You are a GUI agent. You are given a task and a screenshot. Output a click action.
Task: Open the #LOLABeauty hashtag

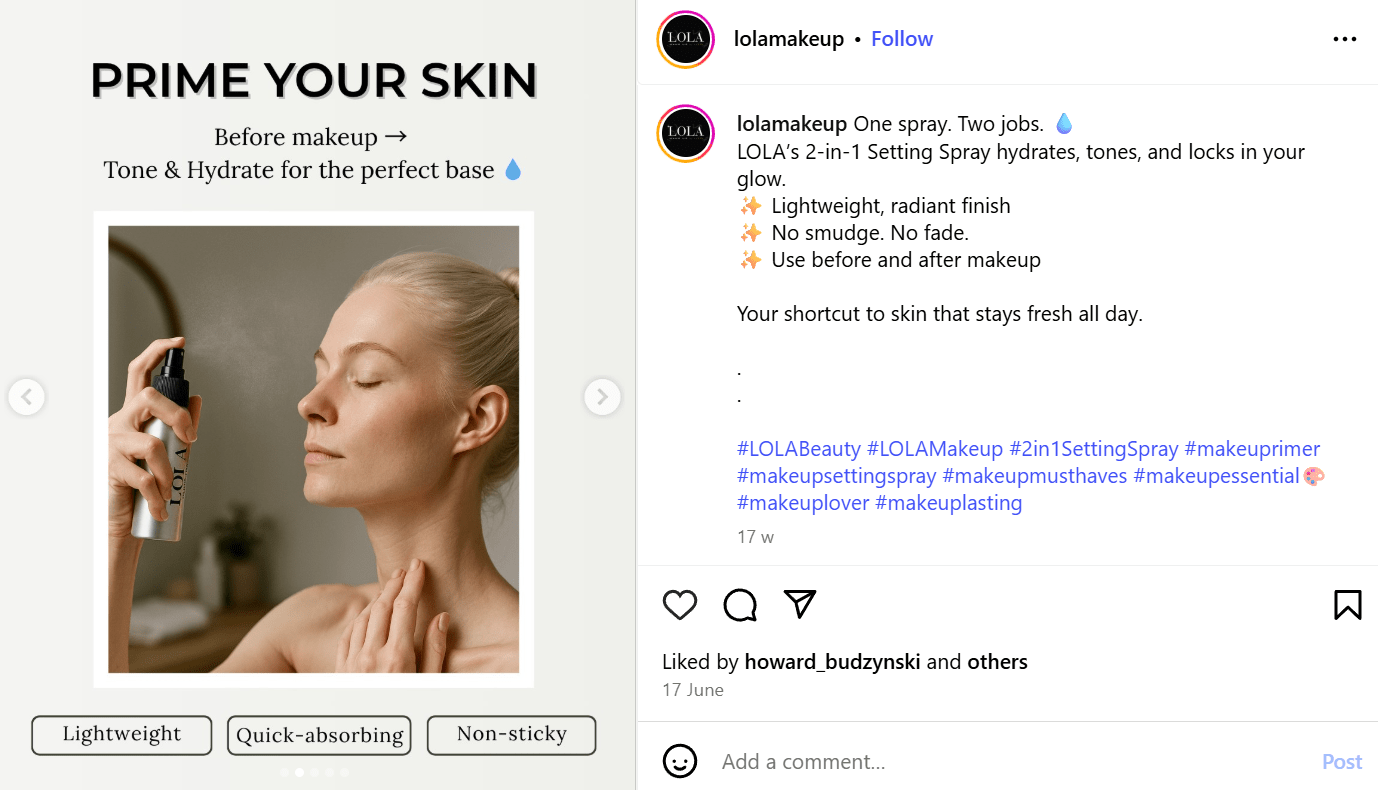tap(798, 449)
